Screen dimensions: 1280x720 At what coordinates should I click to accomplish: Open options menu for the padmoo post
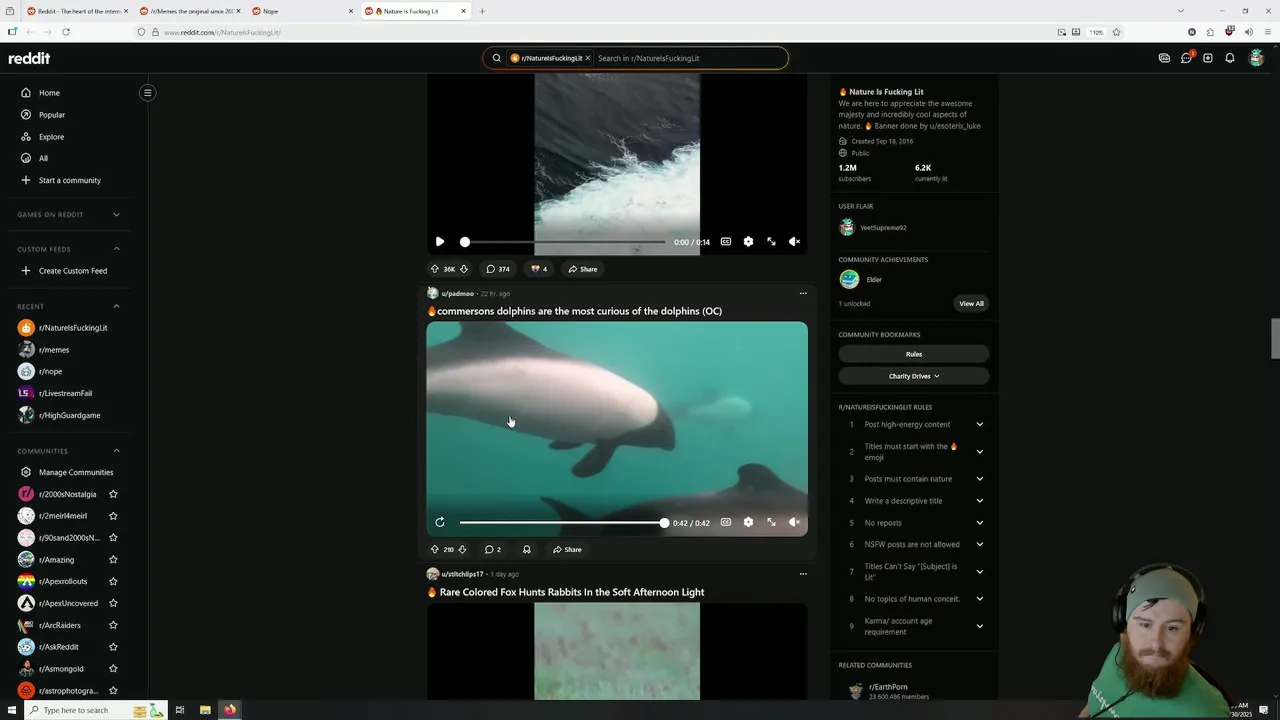(x=803, y=294)
